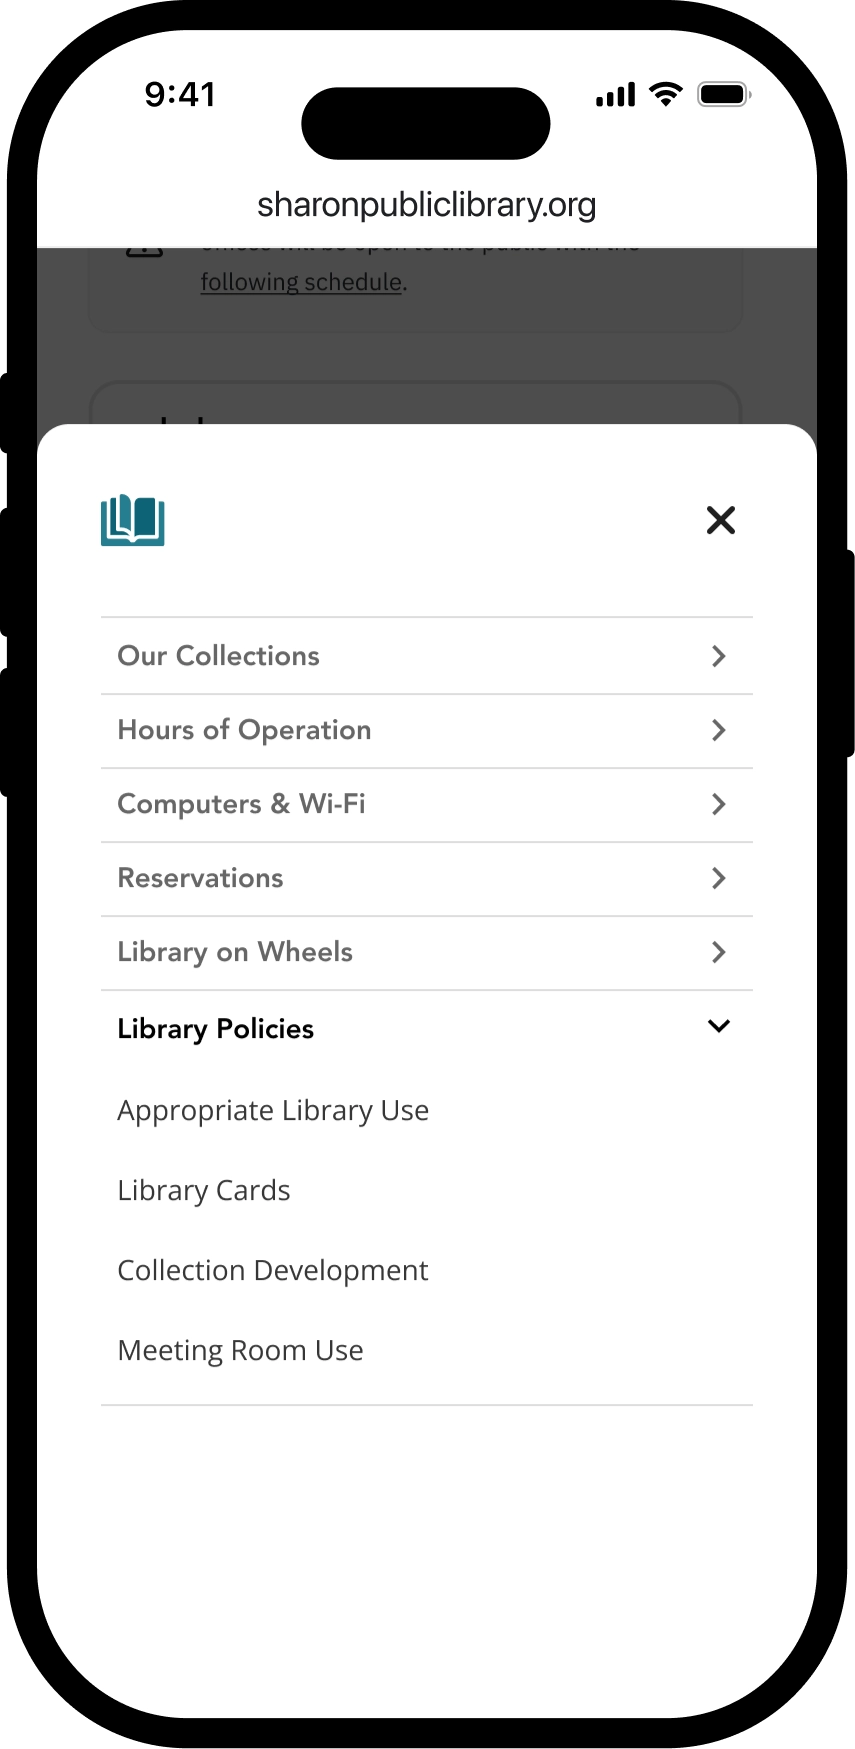Click the library book logo icon
This screenshot has width=855, height=1749.
click(133, 520)
